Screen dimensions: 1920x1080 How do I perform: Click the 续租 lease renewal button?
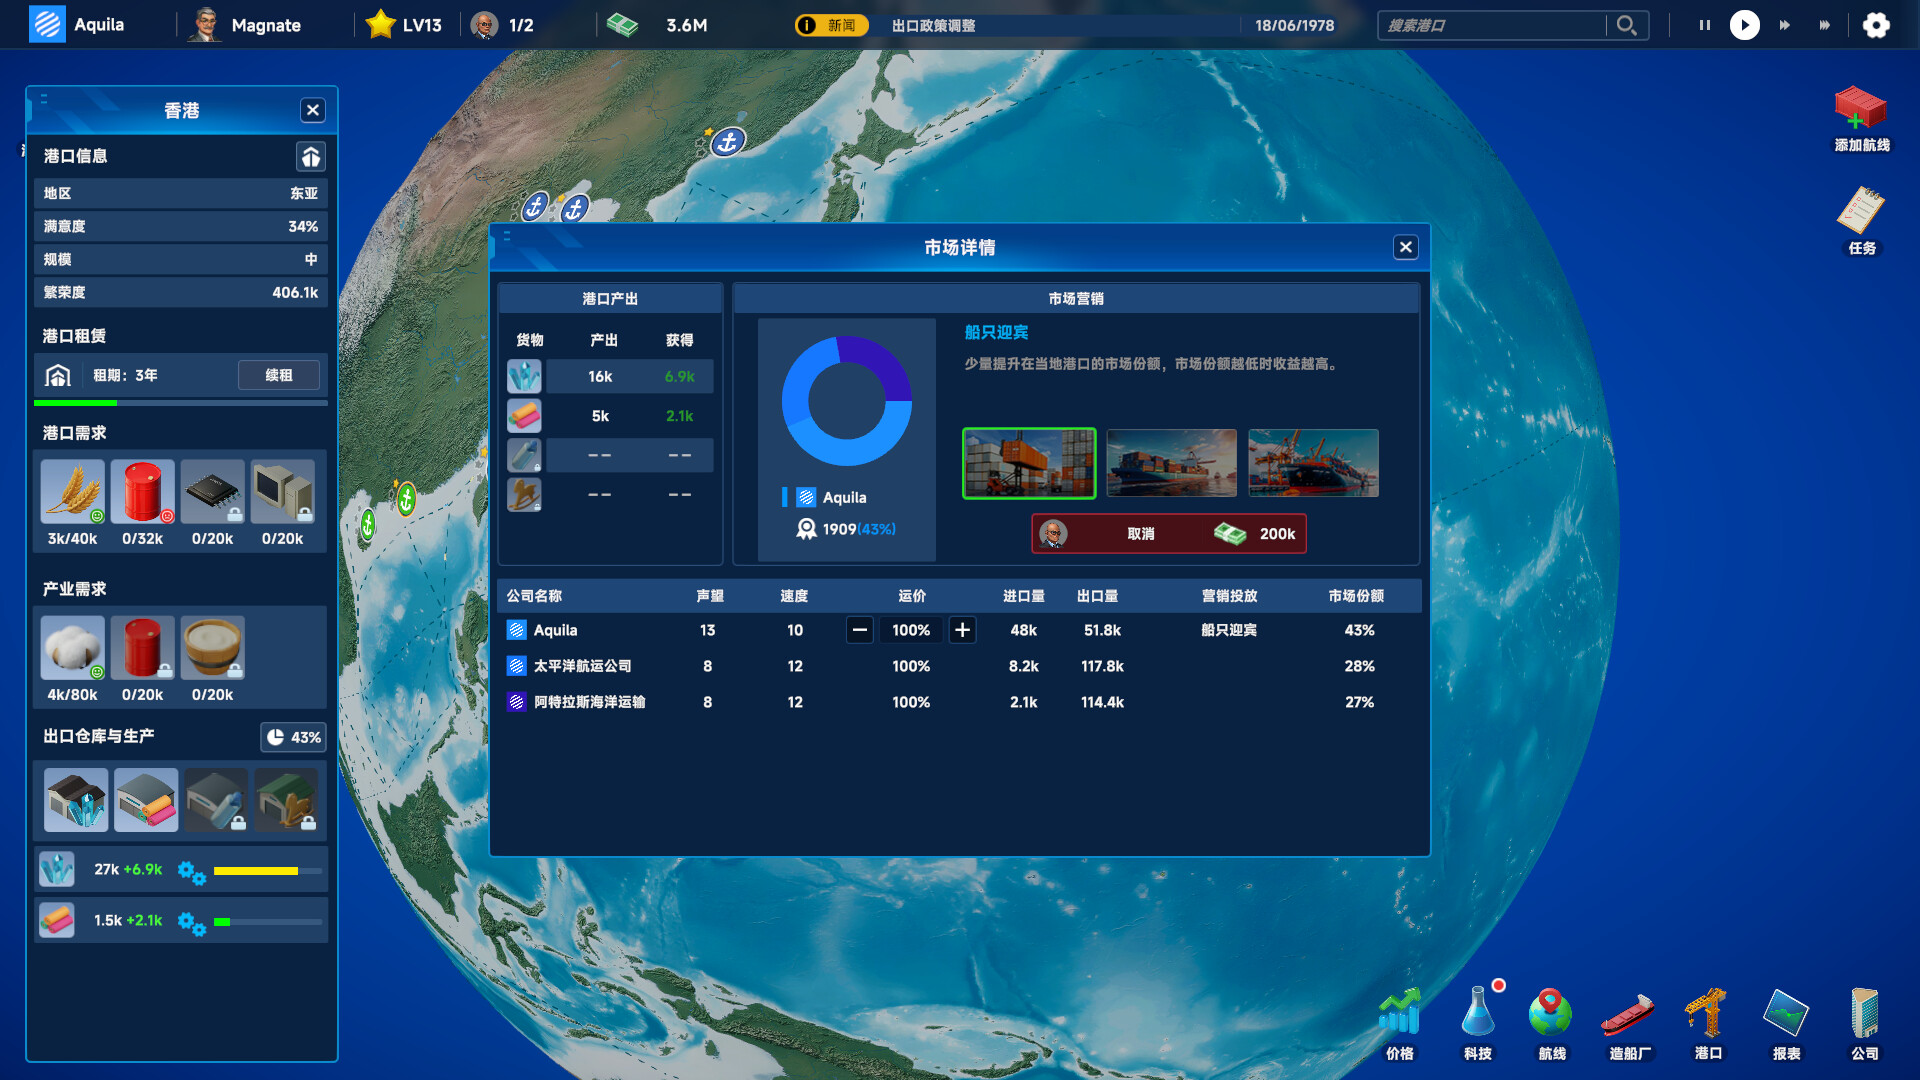(279, 375)
